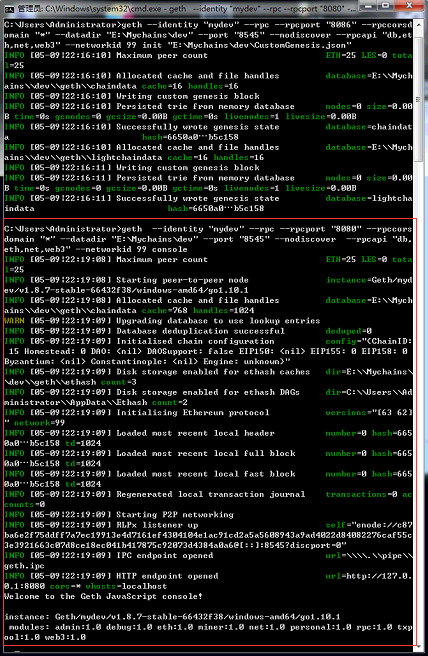Click 'IPC endpoint opened' message

pos(164,556)
